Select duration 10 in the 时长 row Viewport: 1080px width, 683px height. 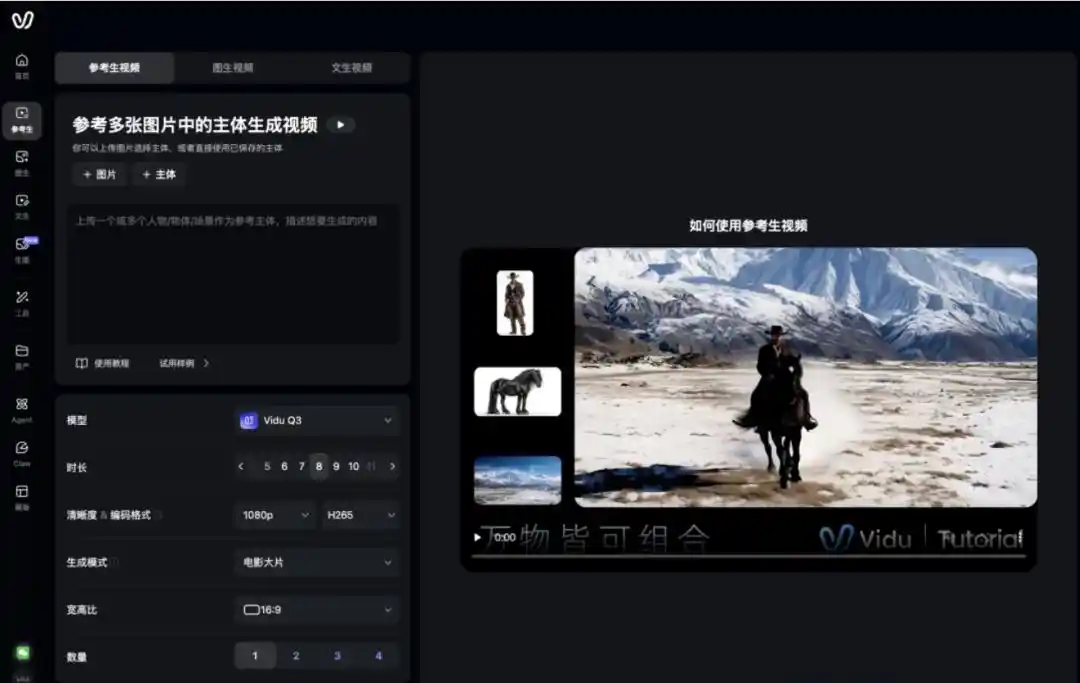click(x=353, y=467)
